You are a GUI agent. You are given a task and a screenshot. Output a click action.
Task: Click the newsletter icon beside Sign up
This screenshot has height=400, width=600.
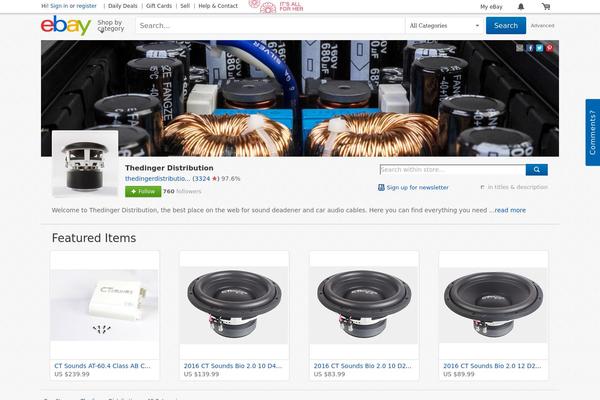click(381, 187)
